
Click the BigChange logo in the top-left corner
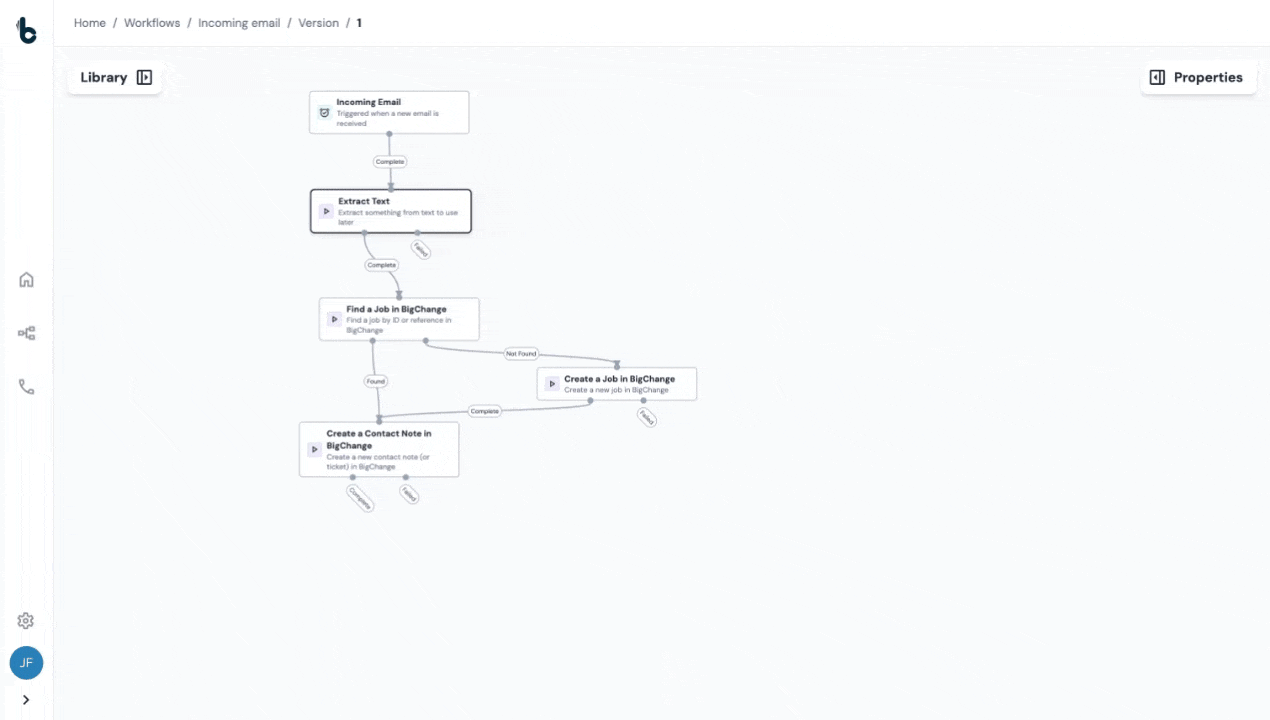tap(26, 30)
